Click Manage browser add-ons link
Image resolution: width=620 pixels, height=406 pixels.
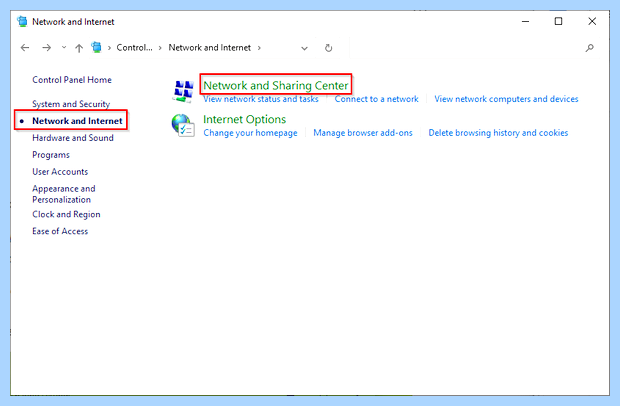[x=363, y=133]
